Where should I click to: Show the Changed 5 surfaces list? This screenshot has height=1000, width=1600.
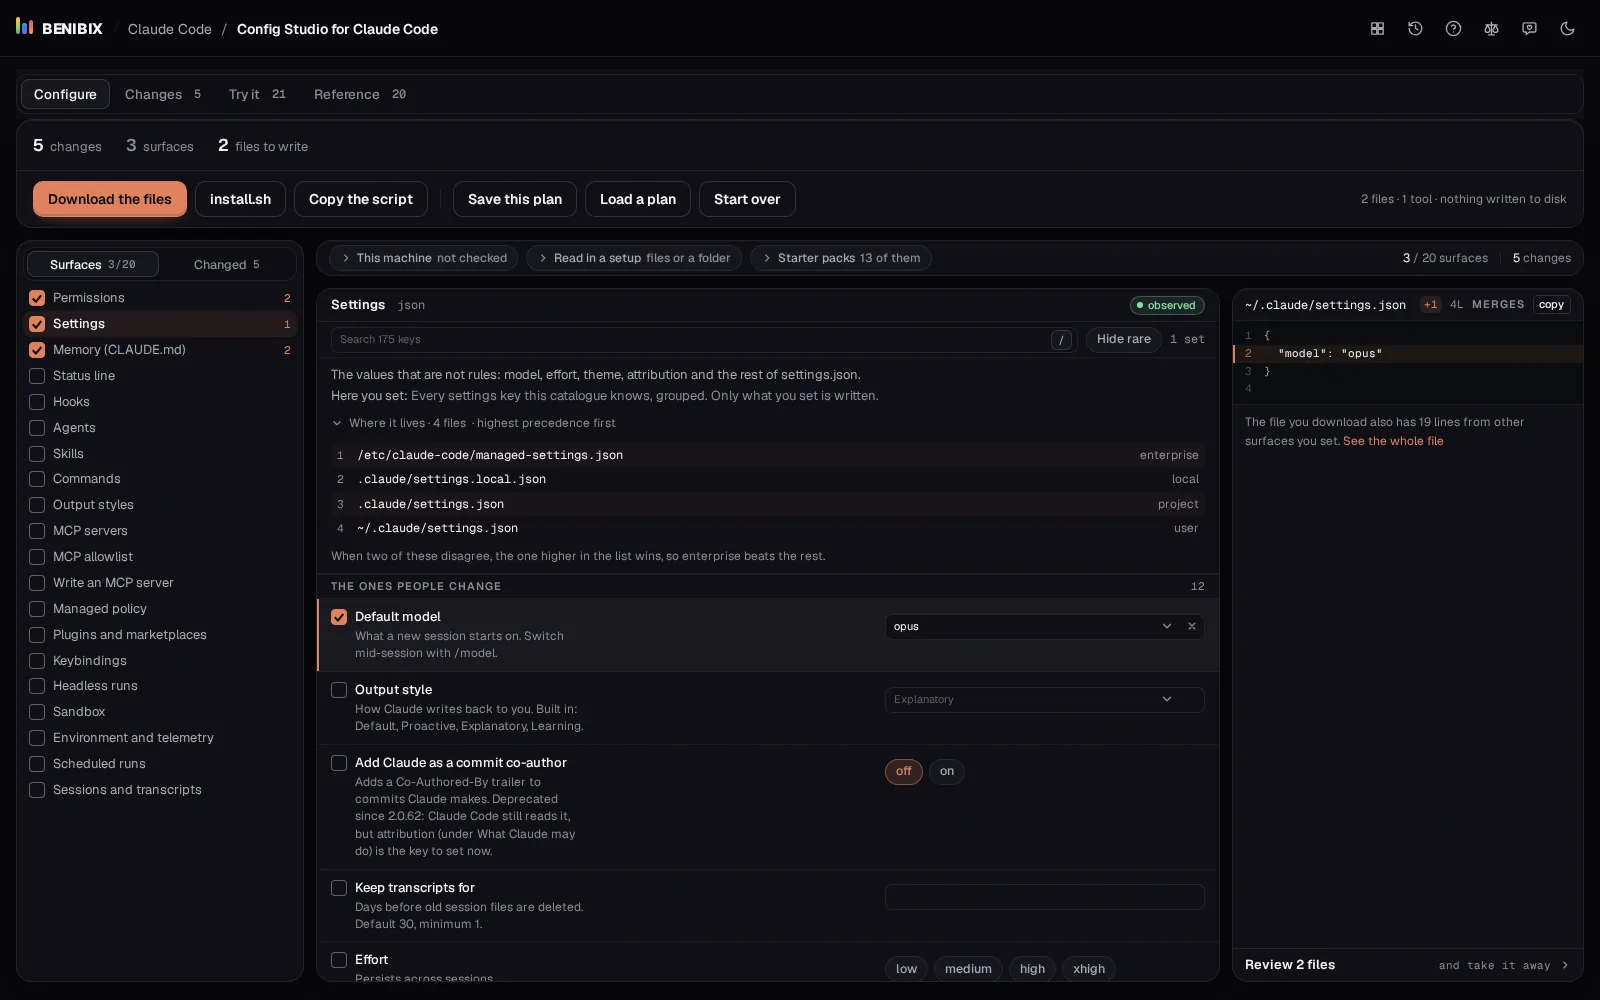tap(227, 264)
